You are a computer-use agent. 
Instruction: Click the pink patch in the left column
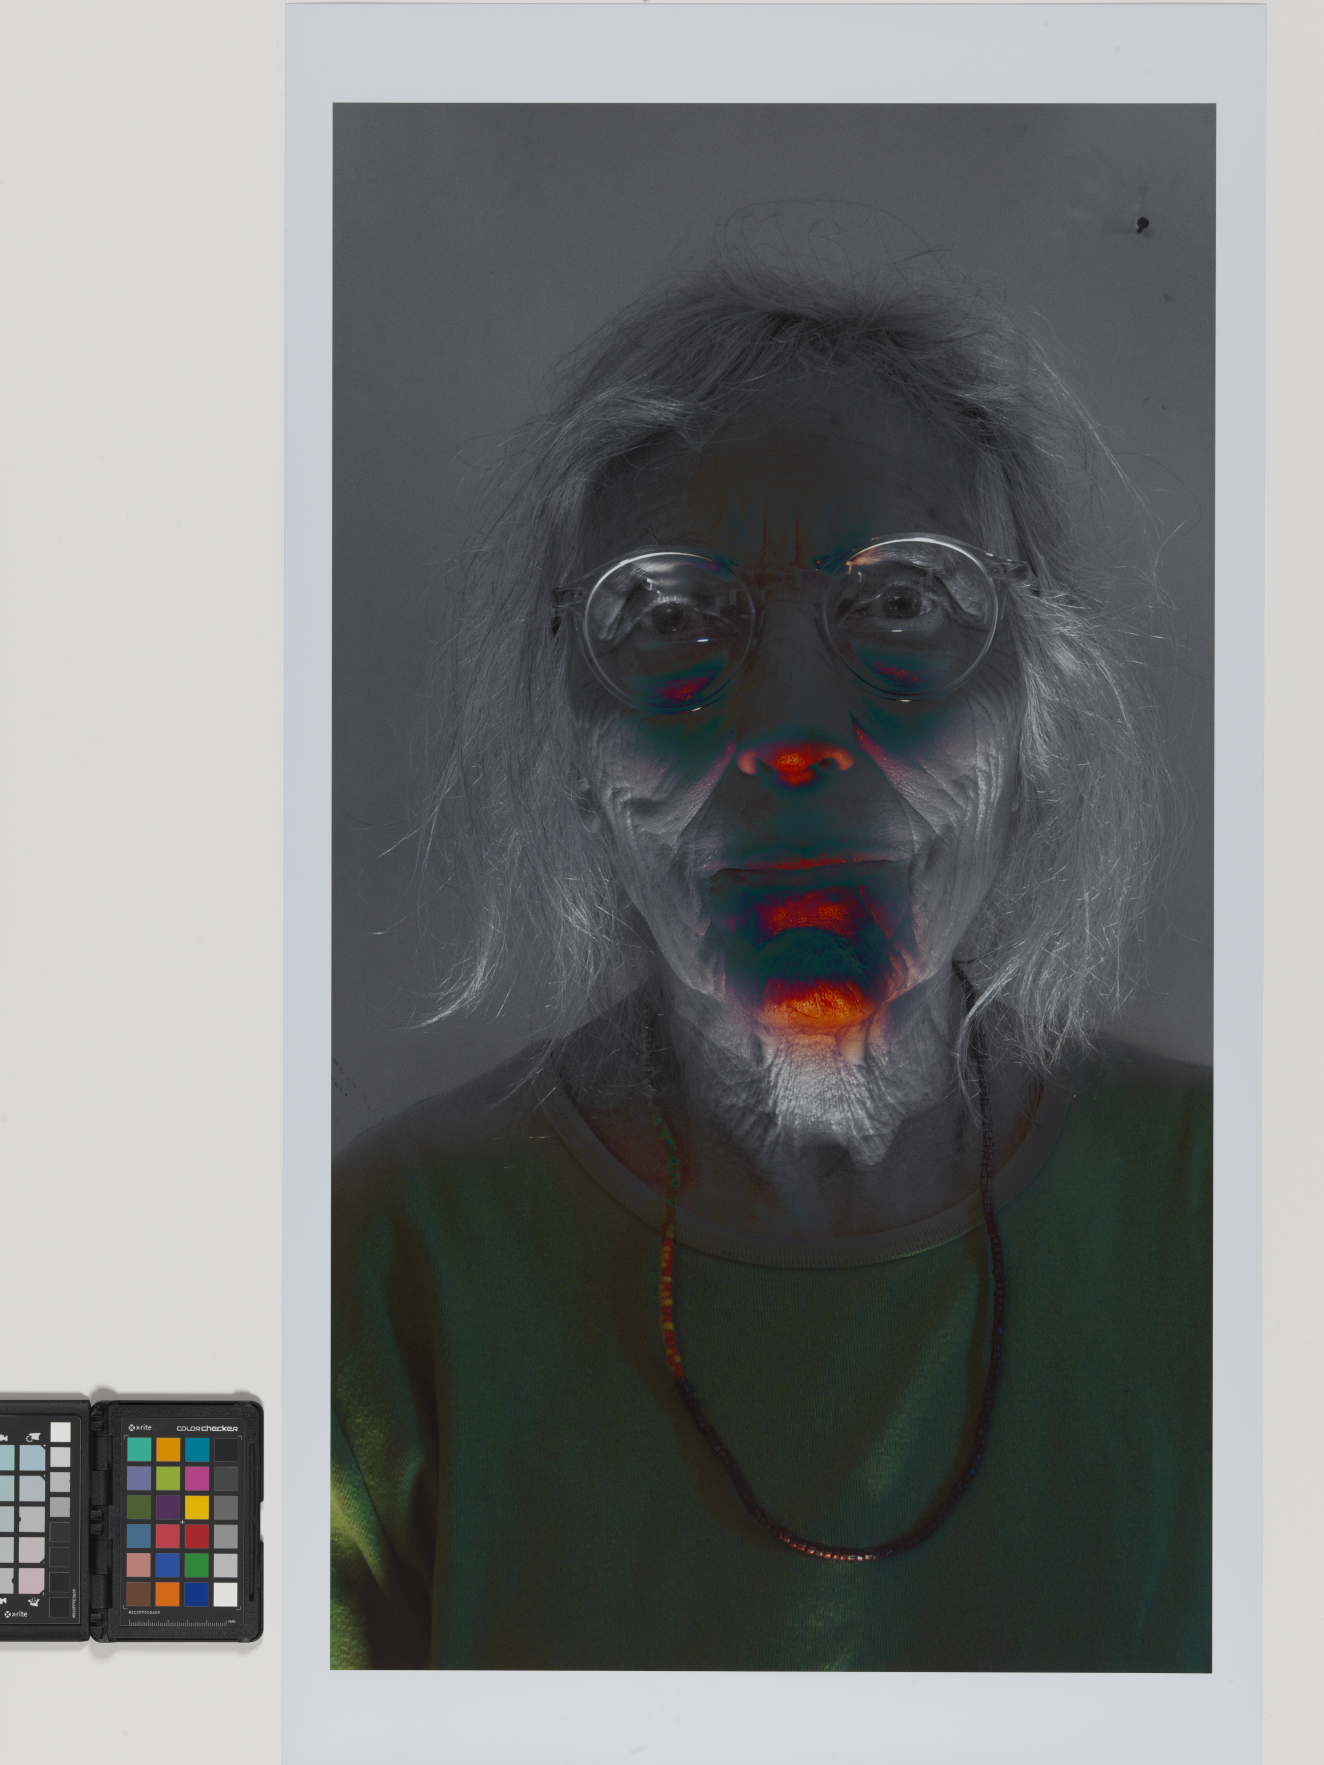coord(139,1564)
